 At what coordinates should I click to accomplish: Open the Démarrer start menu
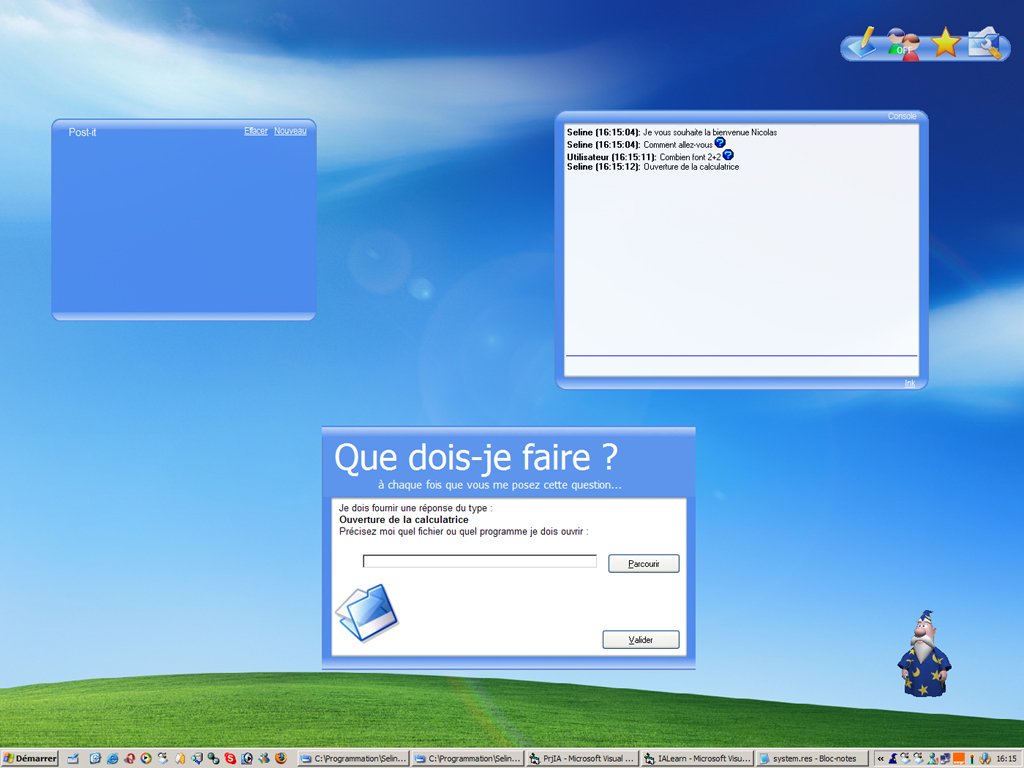coord(30,758)
